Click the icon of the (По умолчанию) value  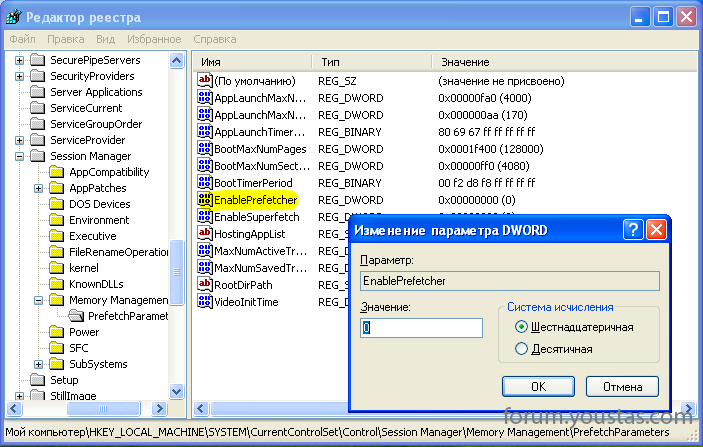click(204, 81)
